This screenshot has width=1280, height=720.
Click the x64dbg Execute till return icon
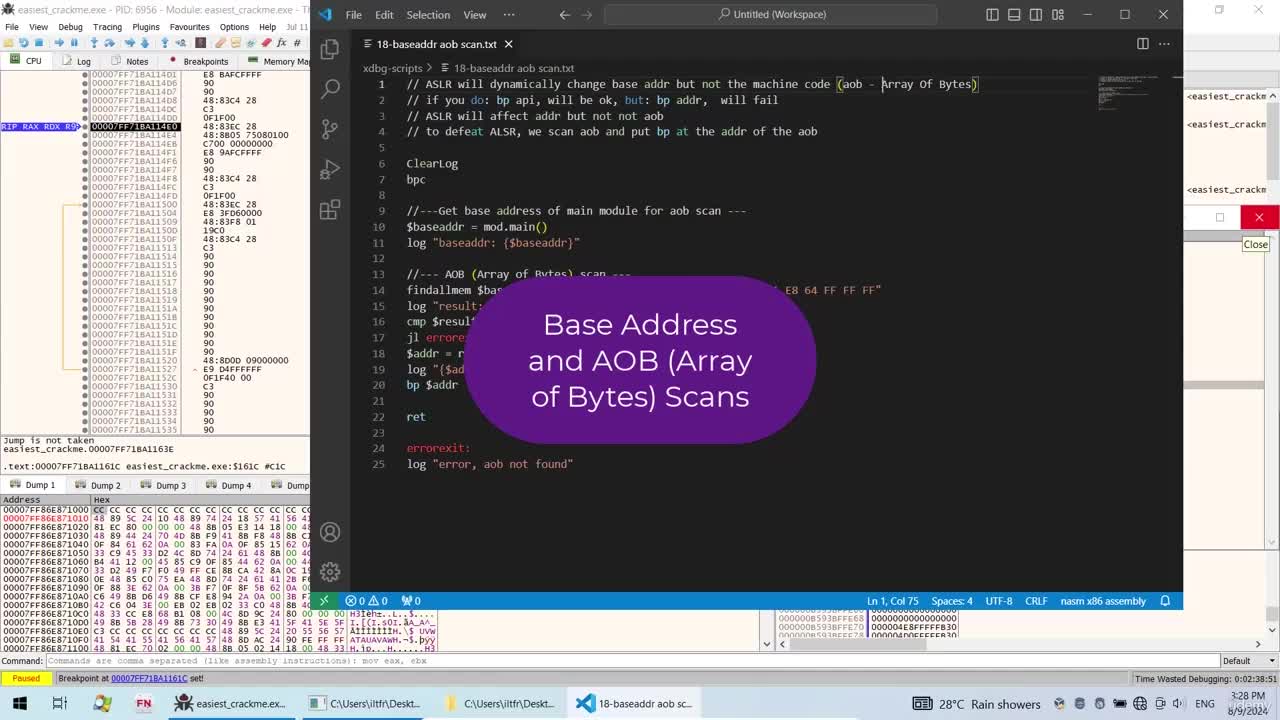click(x=165, y=42)
